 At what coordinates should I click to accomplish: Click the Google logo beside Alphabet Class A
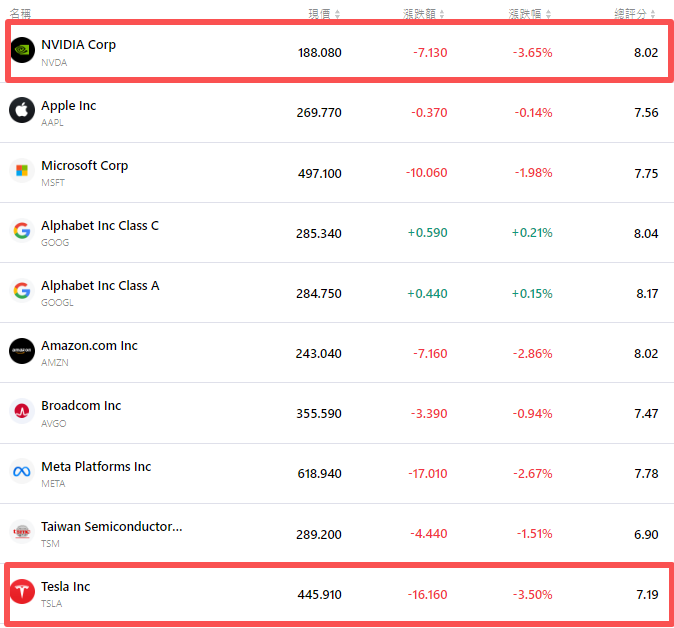[22, 291]
